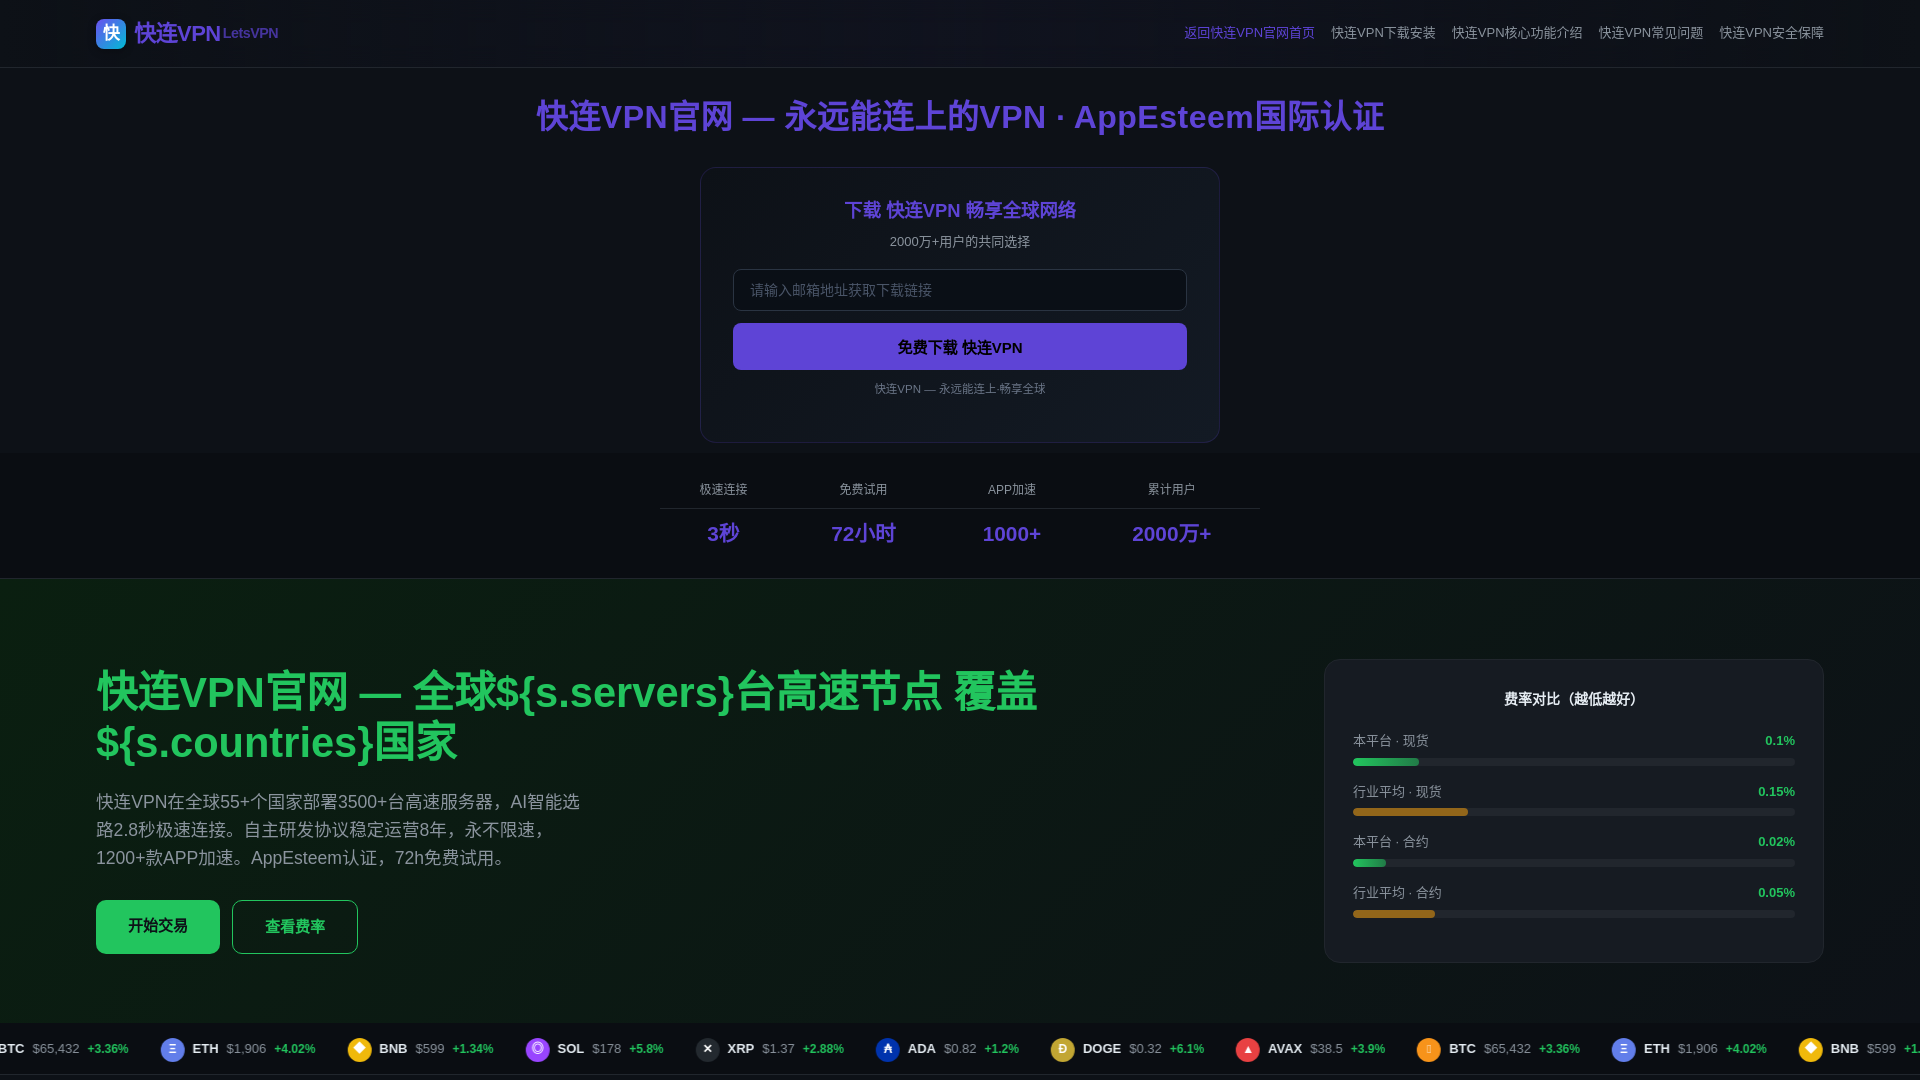Click the SOL $178 price text

coord(606,1049)
